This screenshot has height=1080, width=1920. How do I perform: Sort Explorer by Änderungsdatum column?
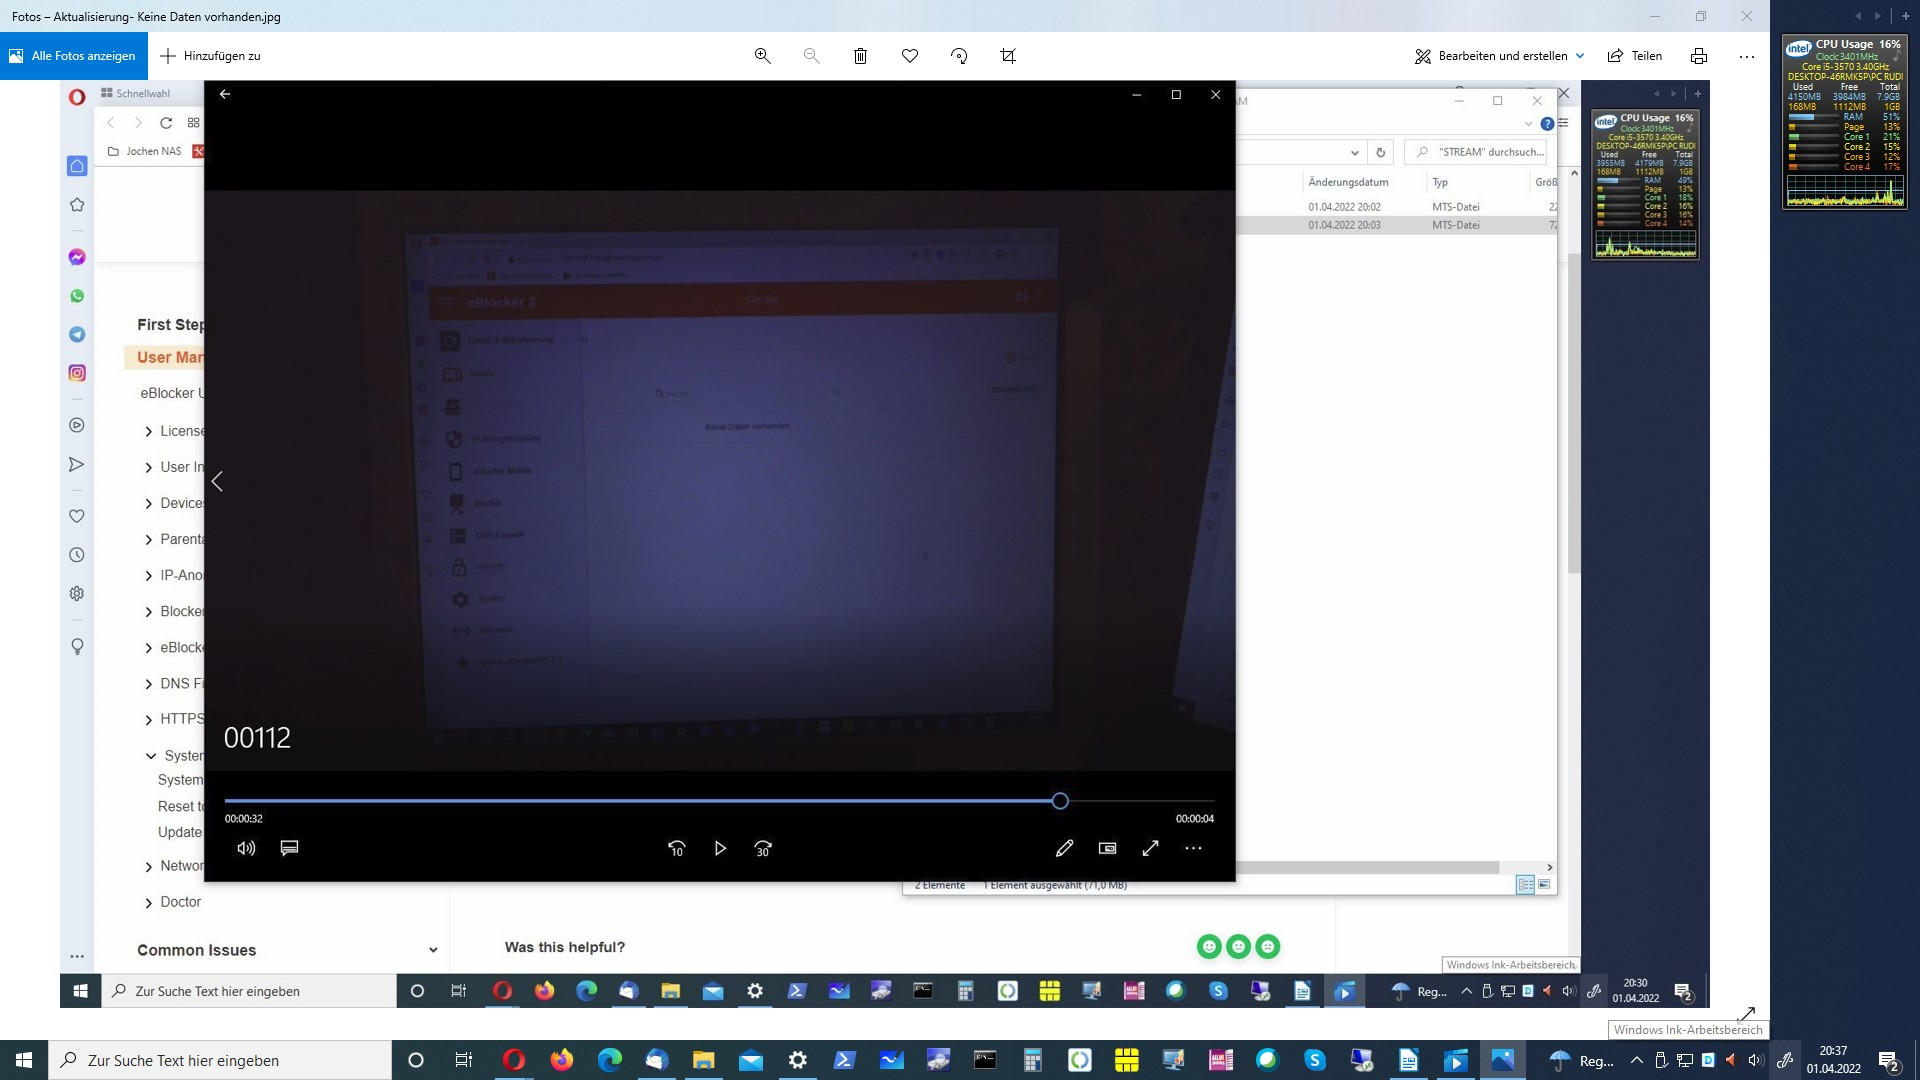coord(1348,182)
